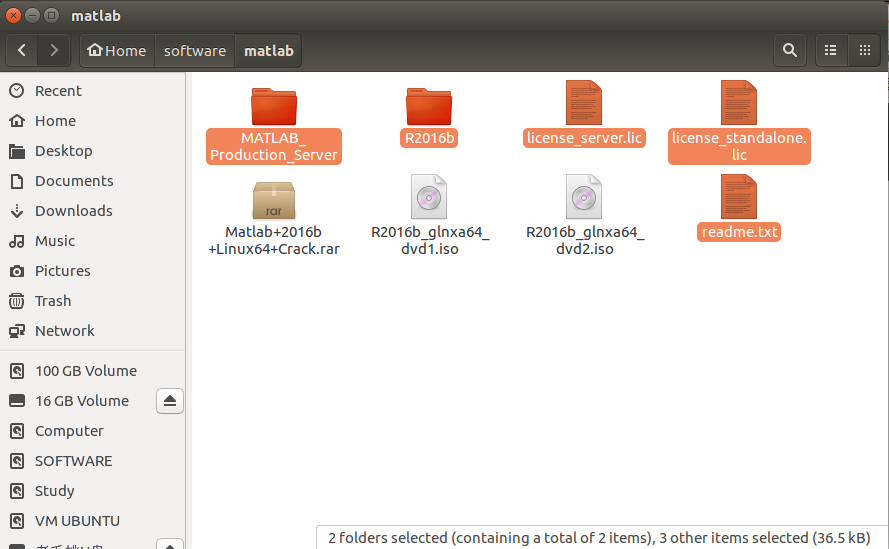The height and width of the screenshot is (549, 889).
Task: Open the Study volume
Action: (x=93, y=491)
